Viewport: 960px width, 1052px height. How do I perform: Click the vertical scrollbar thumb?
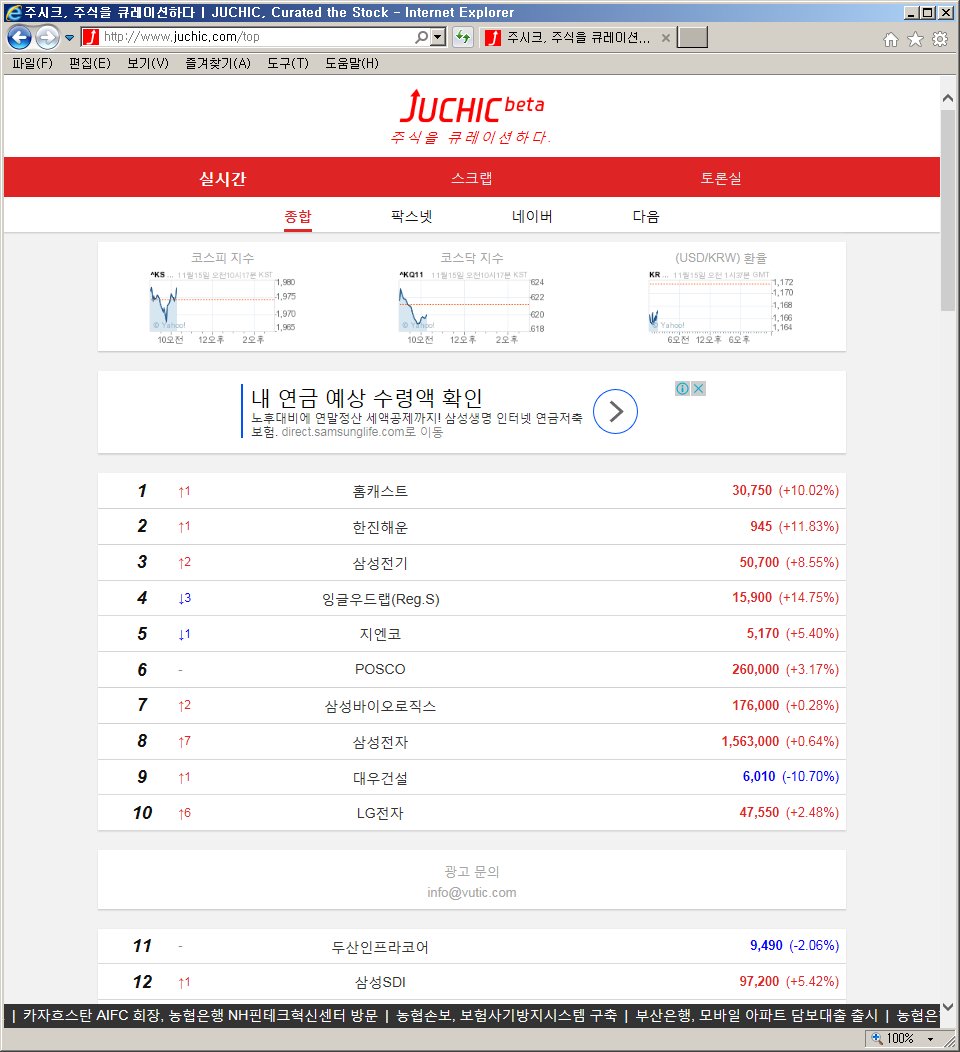point(948,211)
